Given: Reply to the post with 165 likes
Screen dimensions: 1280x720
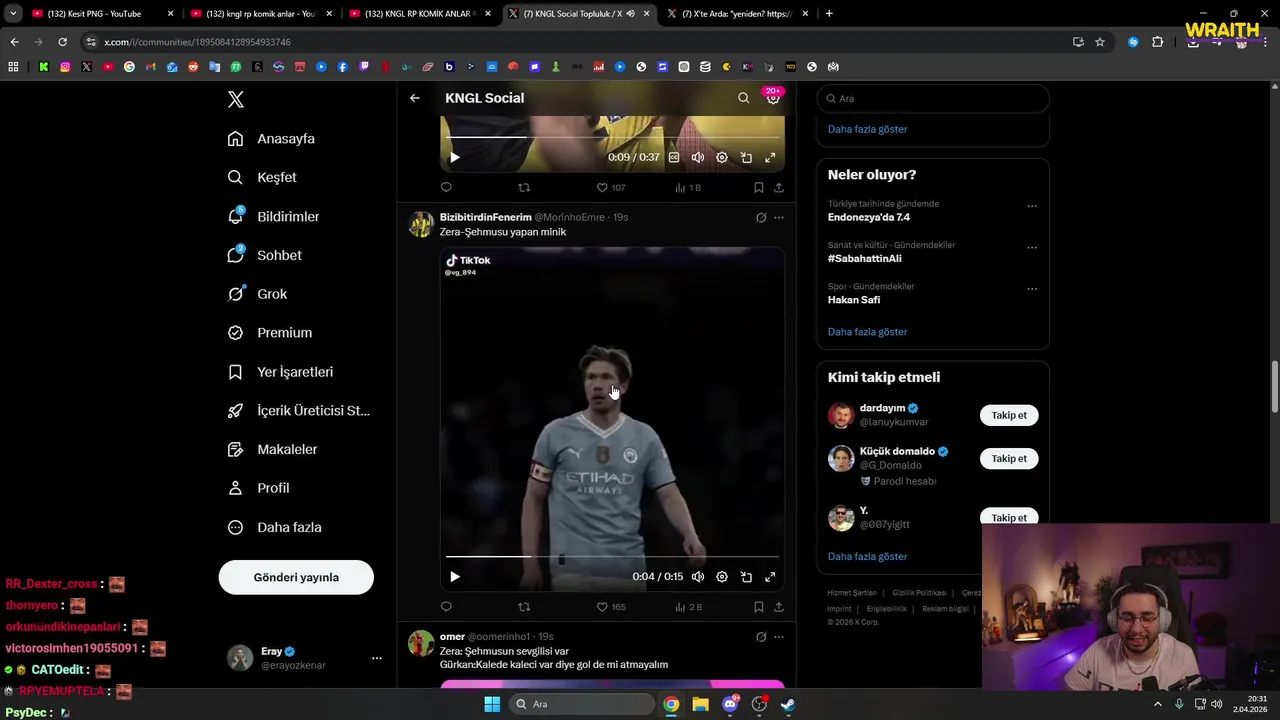Looking at the screenshot, I should 446,606.
